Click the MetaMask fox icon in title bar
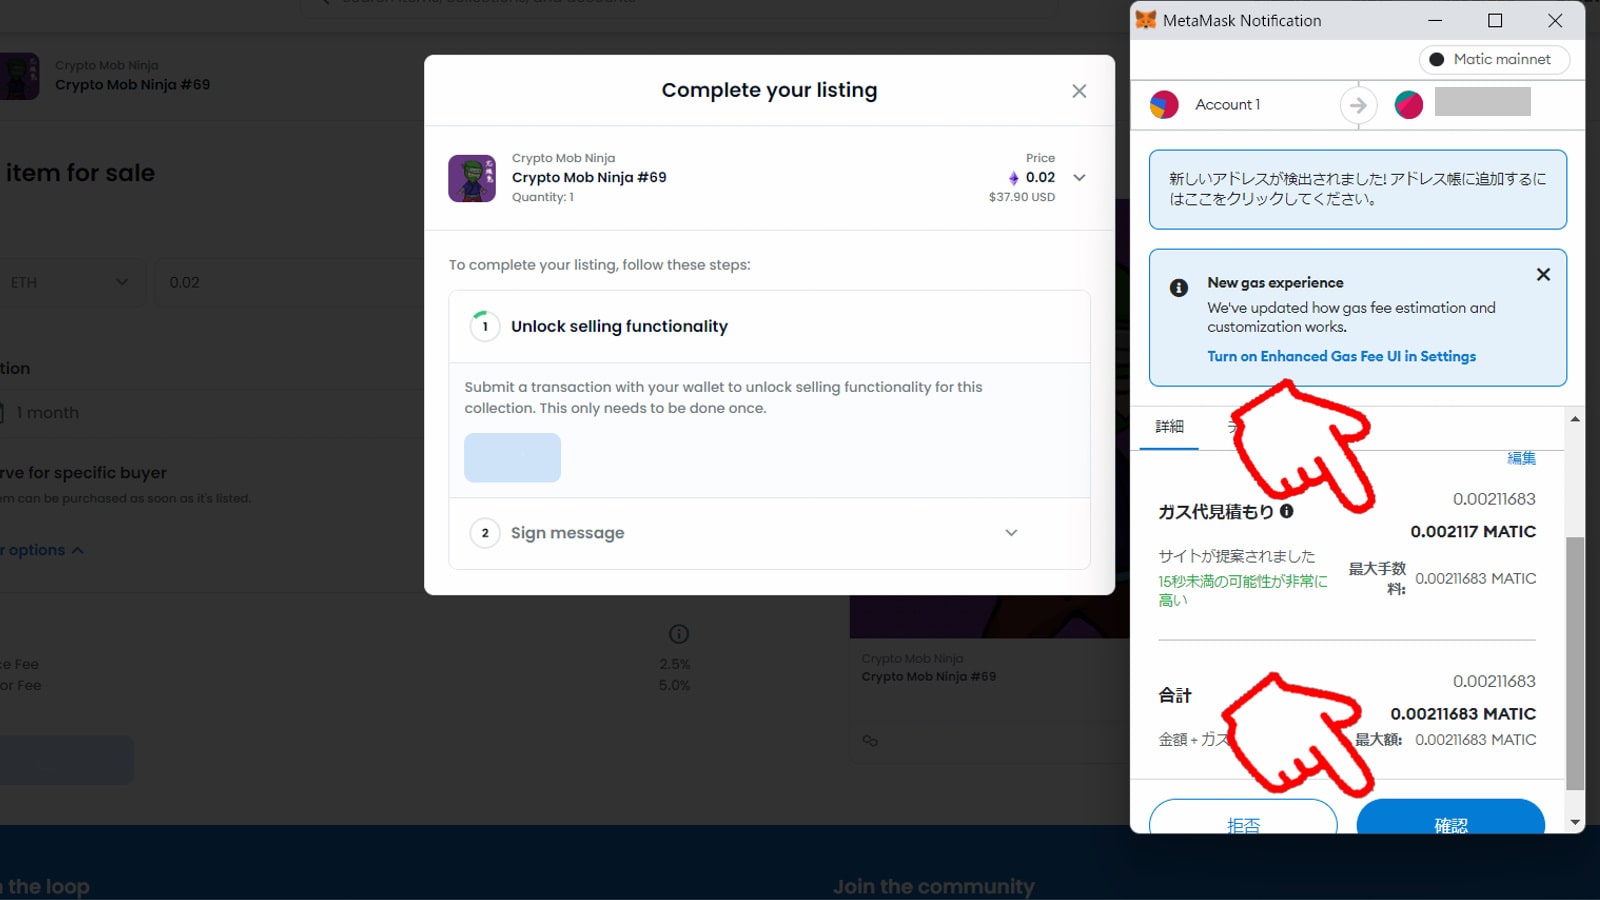This screenshot has width=1600, height=900. (1146, 20)
